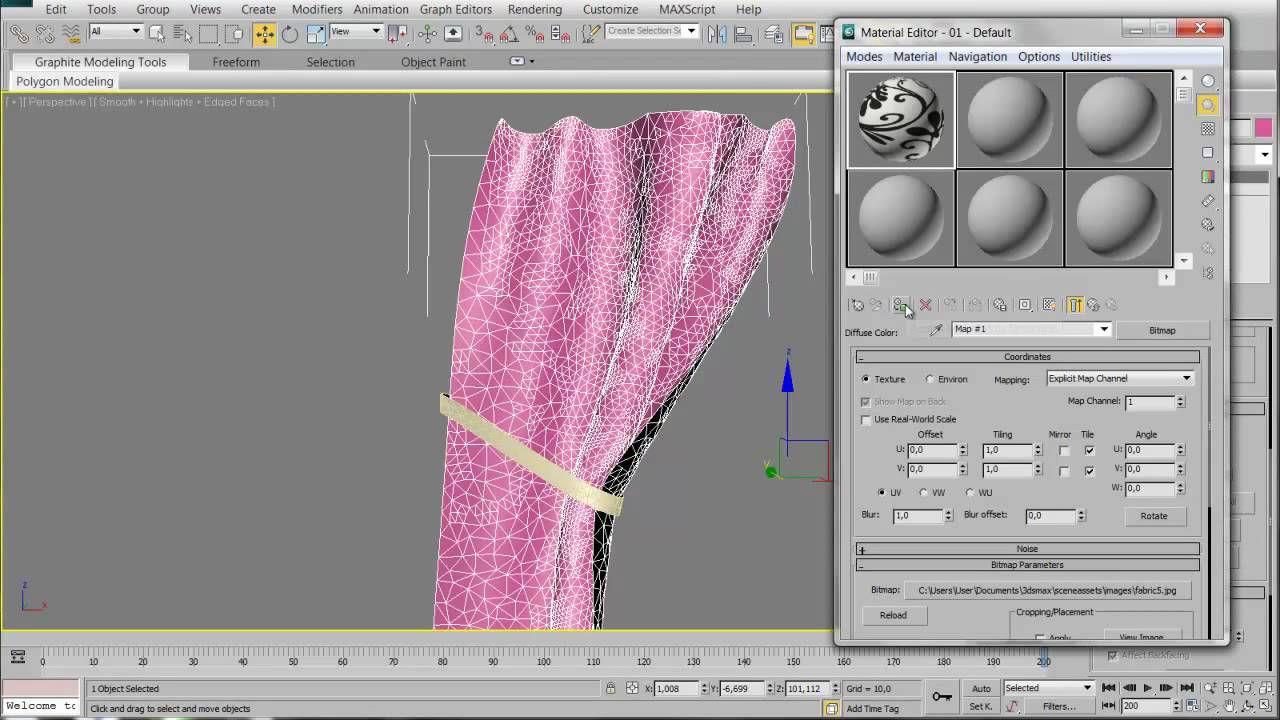Select the Texture radio button

[866, 379]
